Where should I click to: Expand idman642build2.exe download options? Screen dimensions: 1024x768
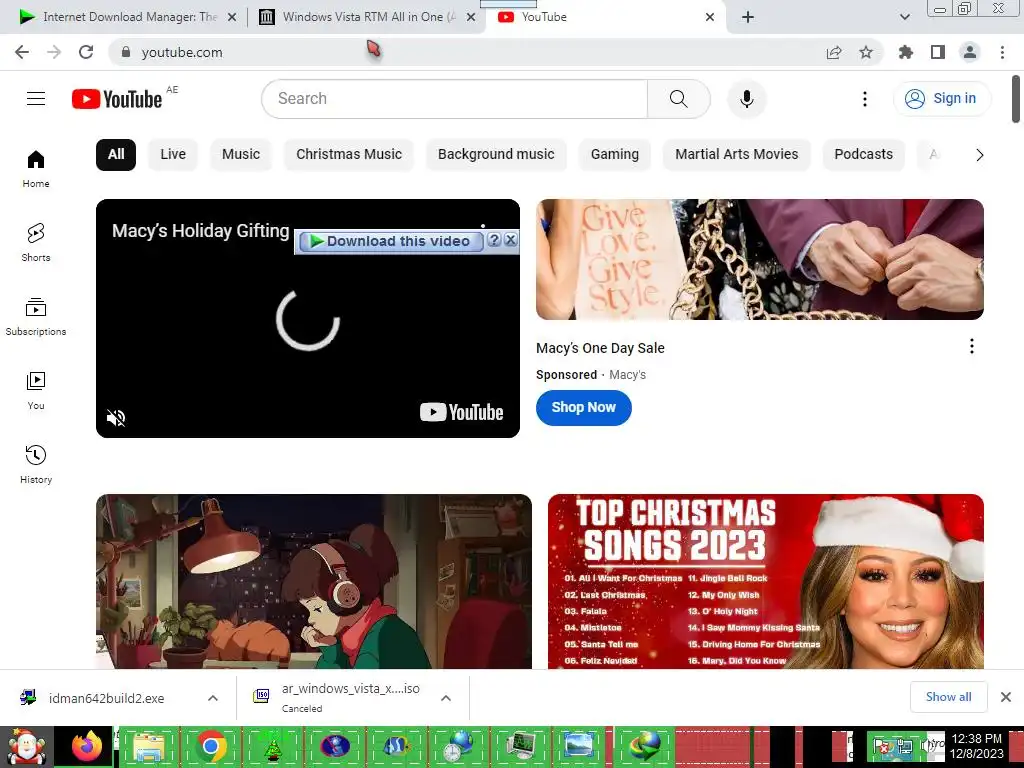pos(213,698)
